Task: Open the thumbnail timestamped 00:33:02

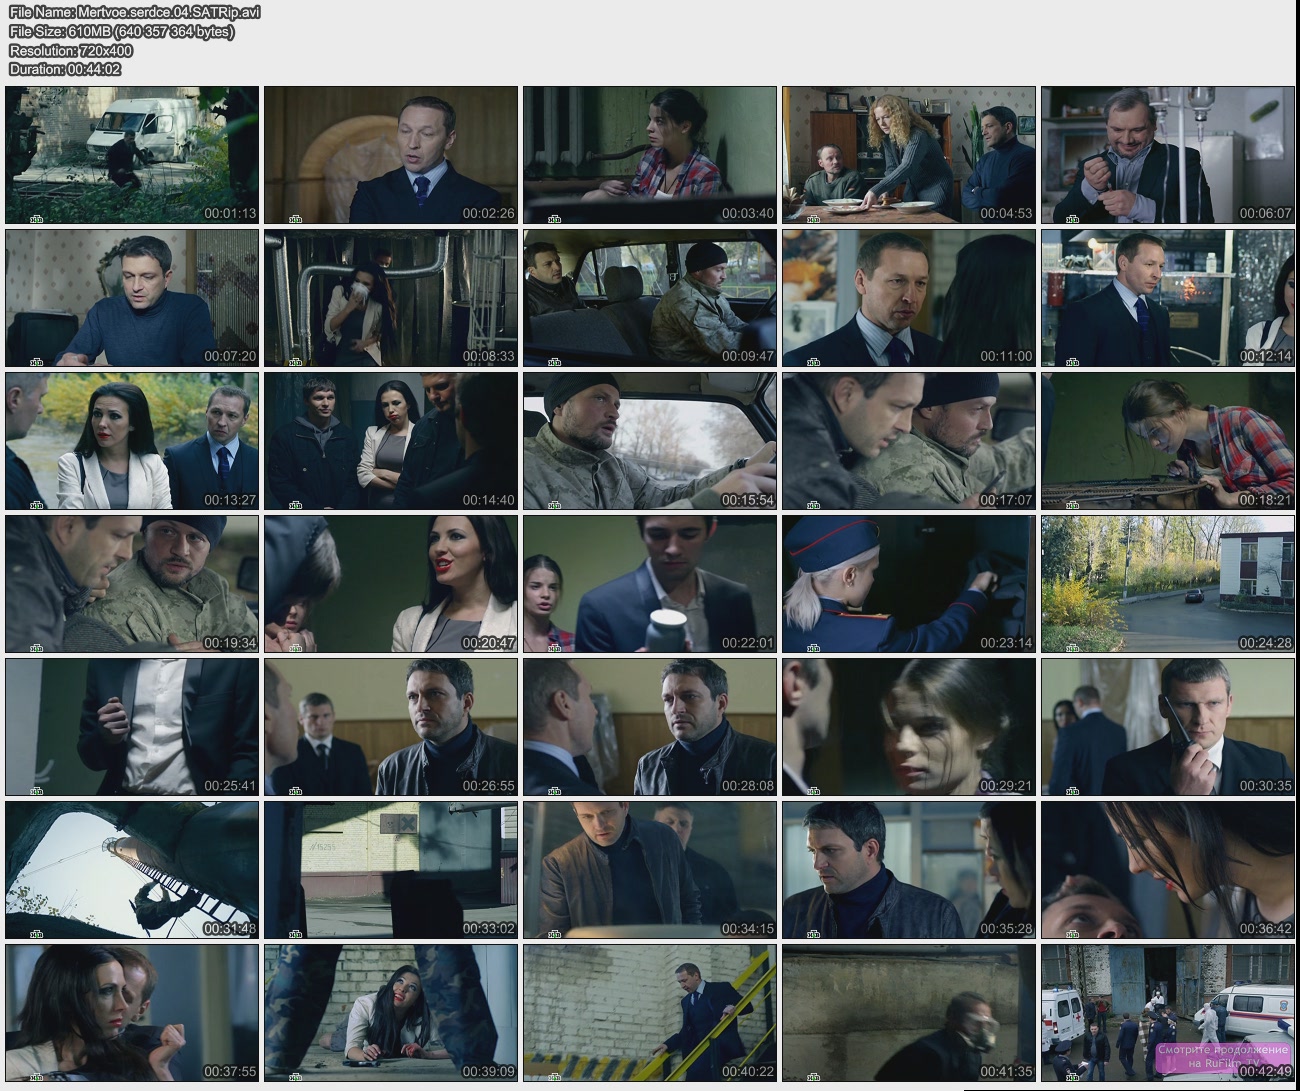Action: (x=391, y=870)
